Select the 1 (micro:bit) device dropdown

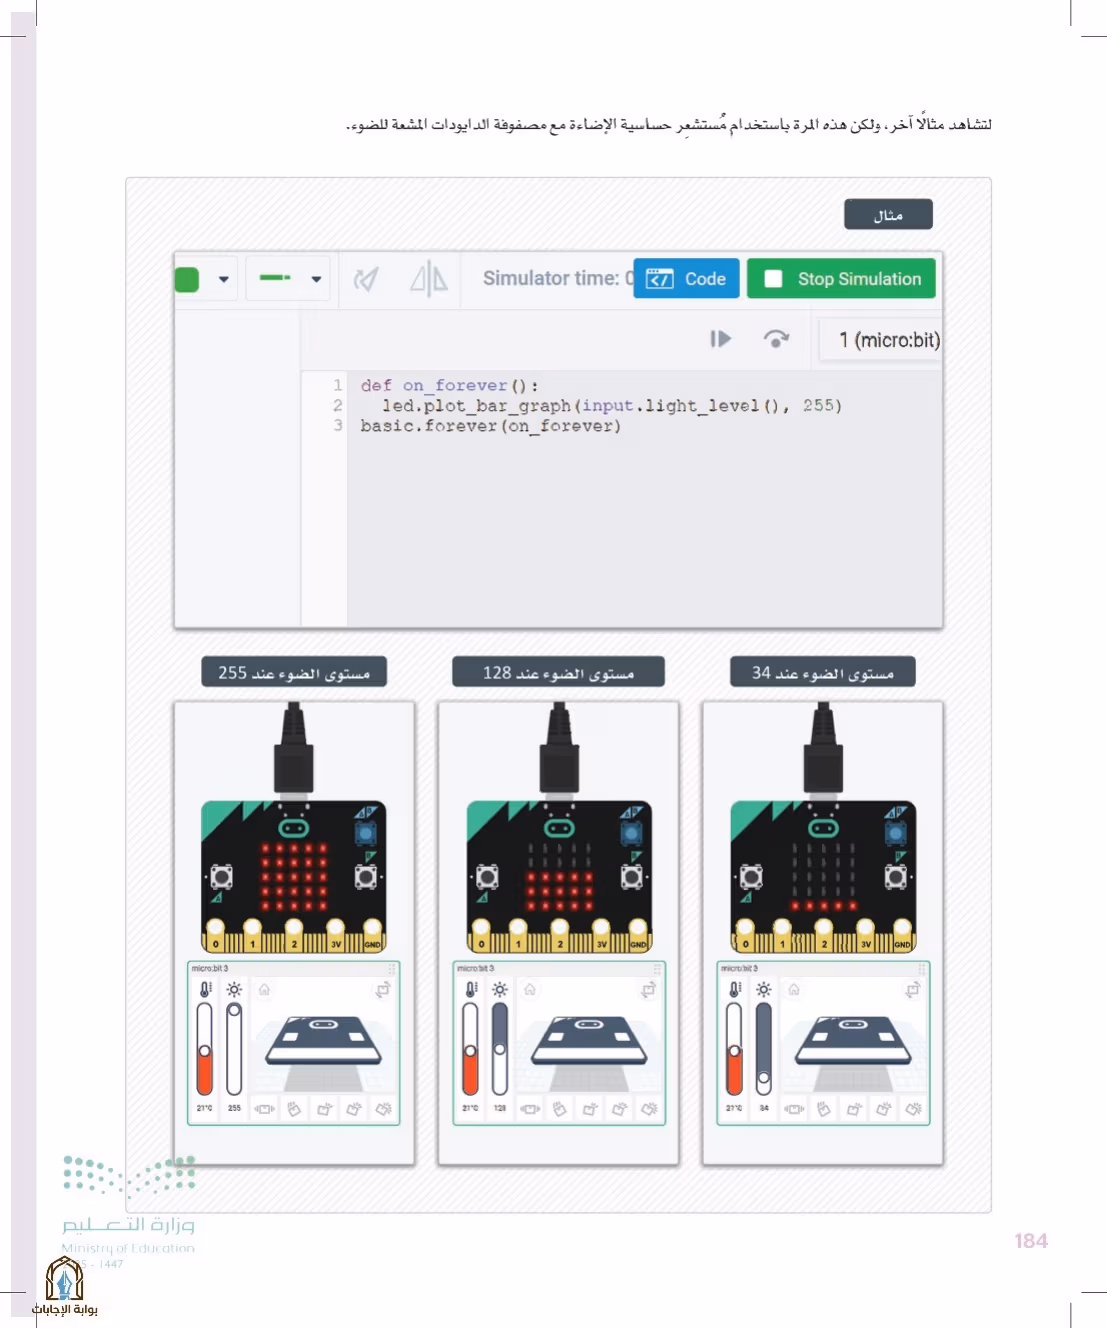click(x=882, y=340)
